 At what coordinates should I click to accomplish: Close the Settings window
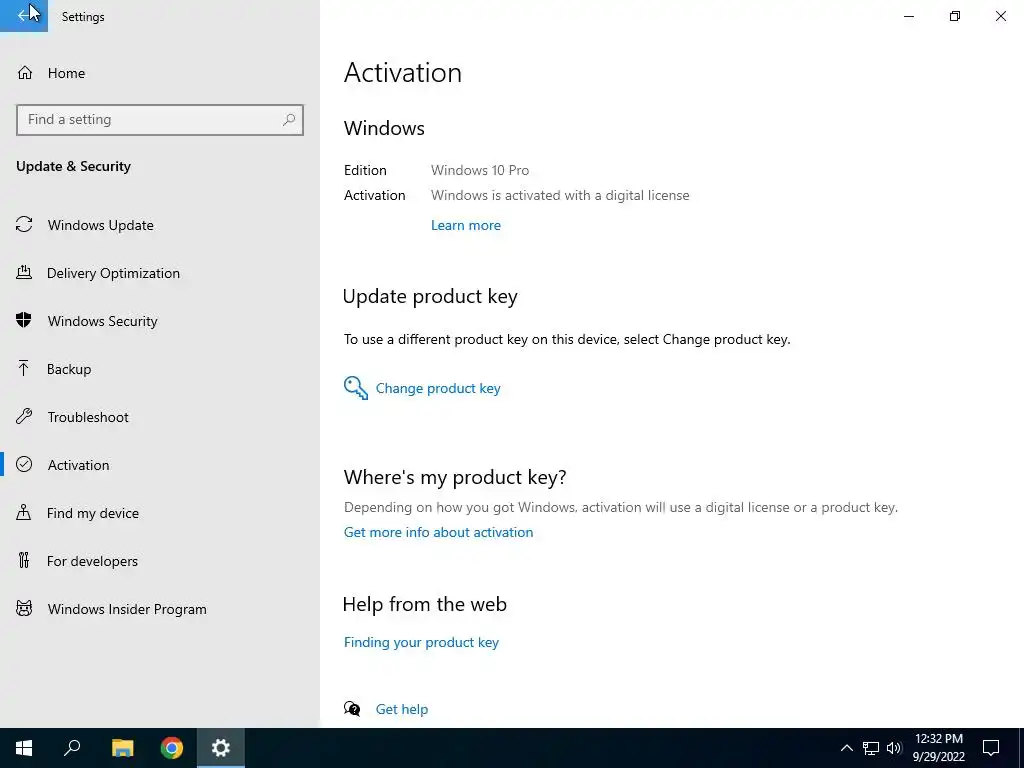coord(1000,16)
